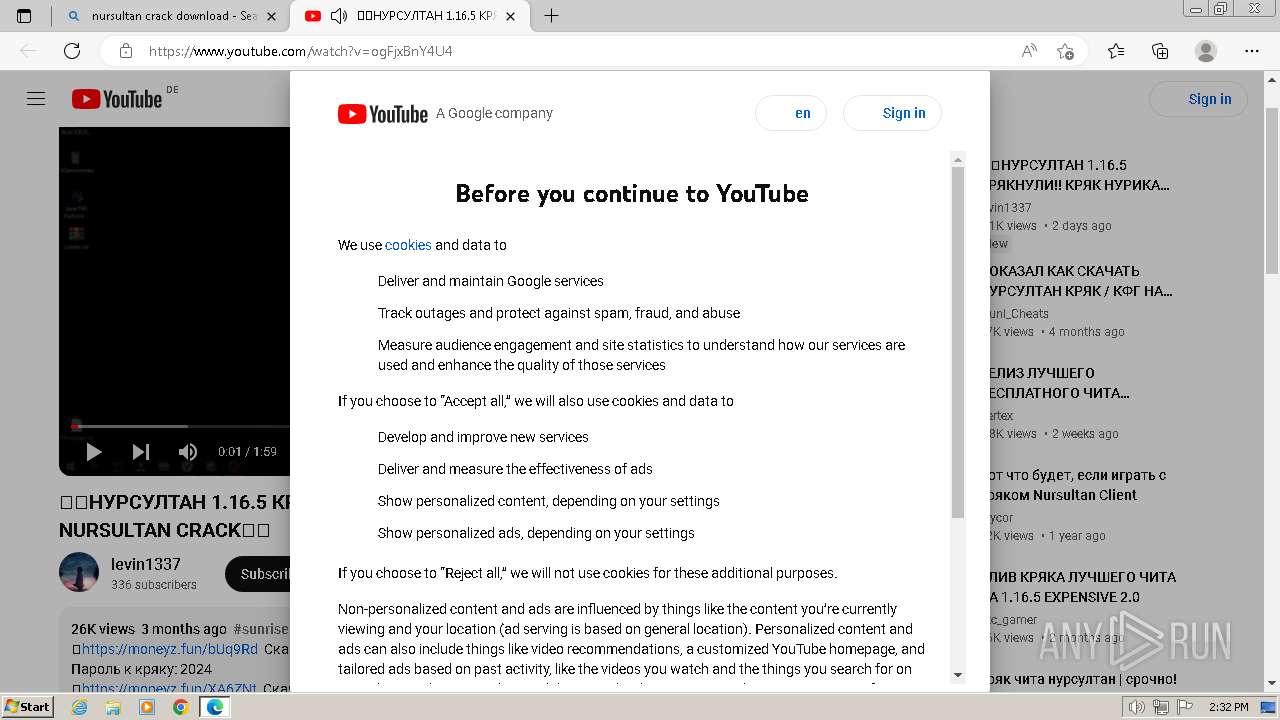Play the video with the play button
Image resolution: width=1280 pixels, height=720 pixels.
(93, 452)
